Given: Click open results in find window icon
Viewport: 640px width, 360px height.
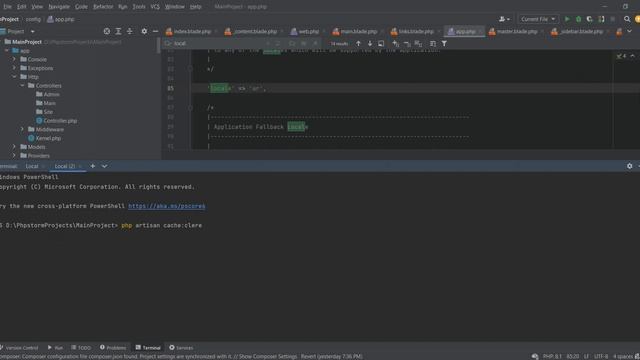Looking at the screenshot, I should 381,43.
